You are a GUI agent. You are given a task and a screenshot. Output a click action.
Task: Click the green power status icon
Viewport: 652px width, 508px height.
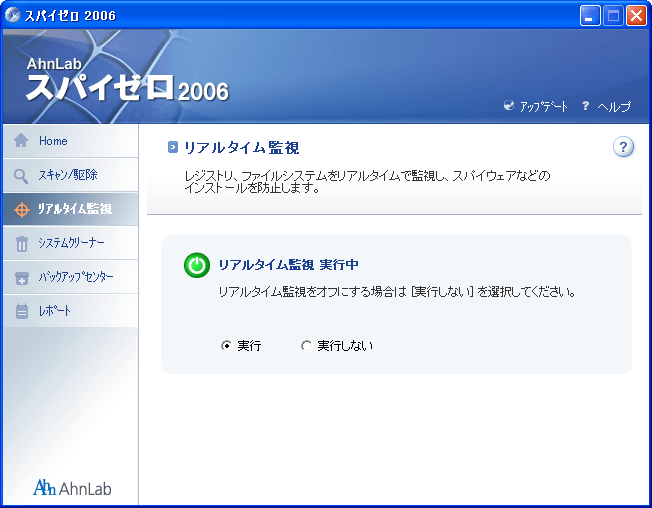(197, 265)
